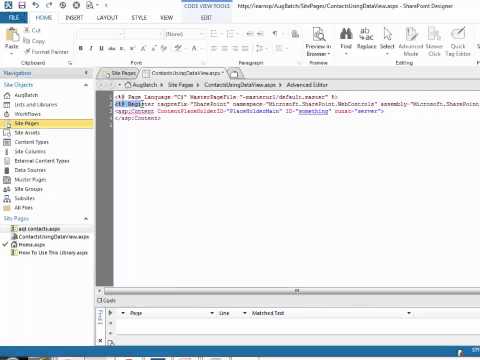The width and height of the screenshot is (480, 360).
Task: Switch to the HOME ribbon tab
Action: tap(44, 18)
